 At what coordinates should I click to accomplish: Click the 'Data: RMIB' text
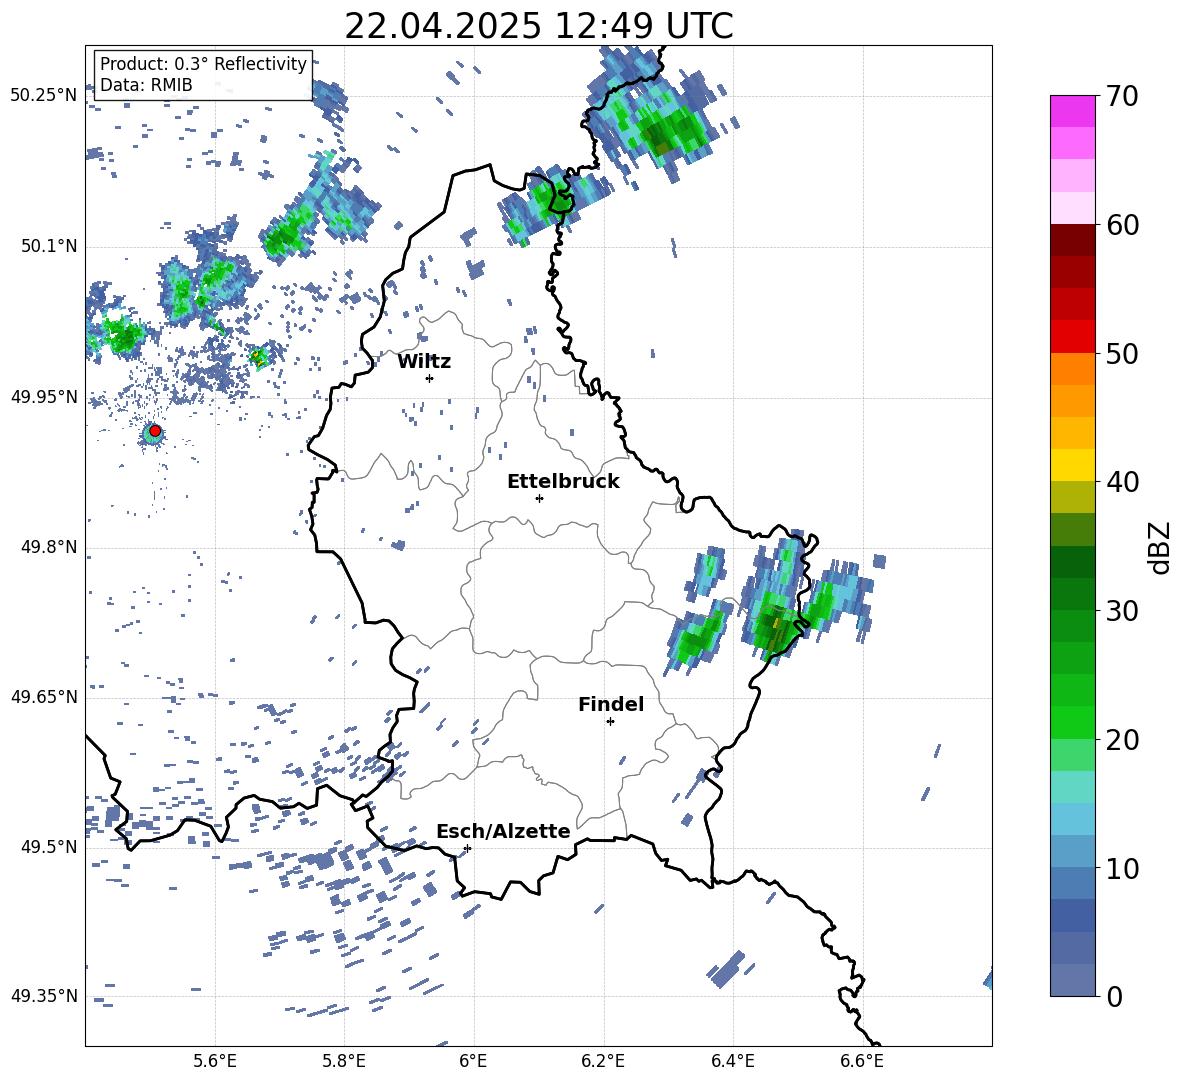click(x=146, y=85)
